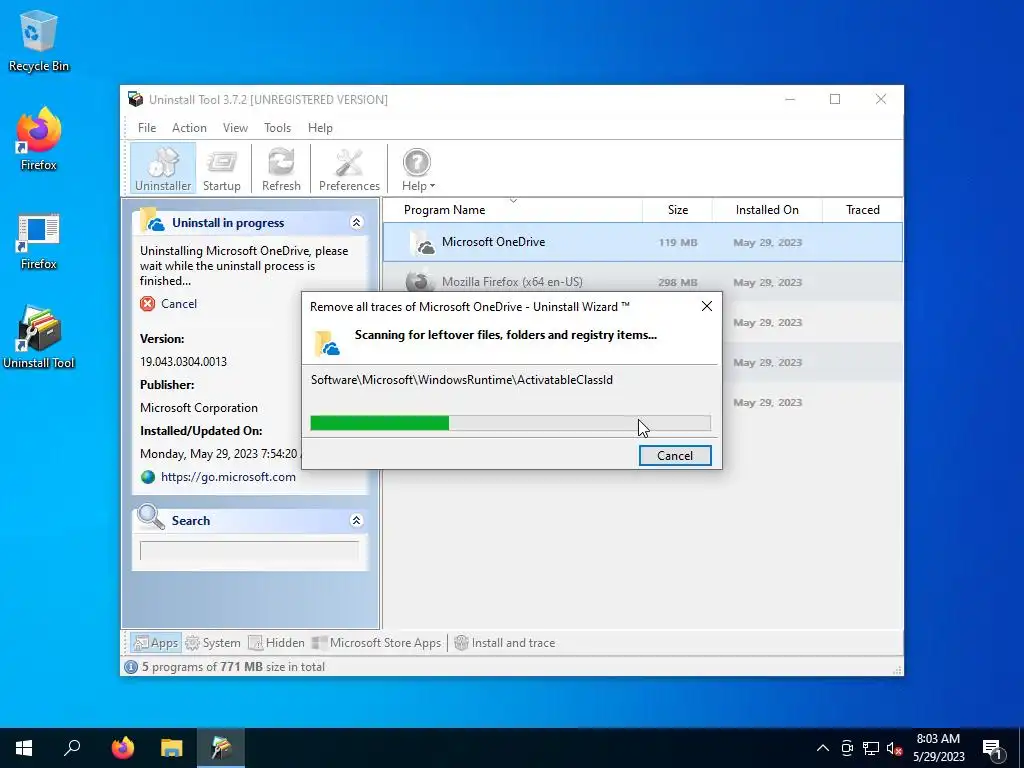Image resolution: width=1024 pixels, height=768 pixels.
Task: Click the Uninstall Tool title bar icon
Action: pos(136,99)
